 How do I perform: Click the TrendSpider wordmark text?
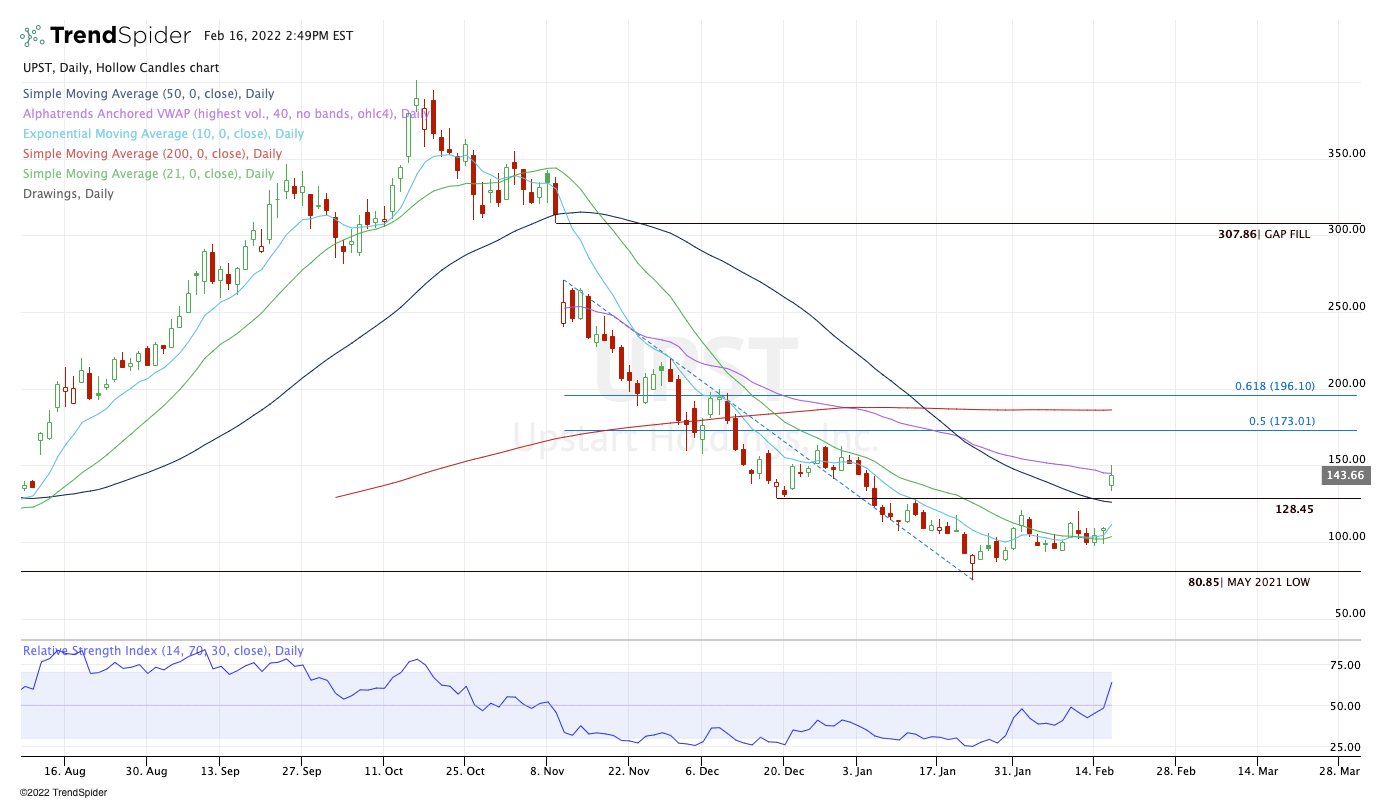(120, 36)
